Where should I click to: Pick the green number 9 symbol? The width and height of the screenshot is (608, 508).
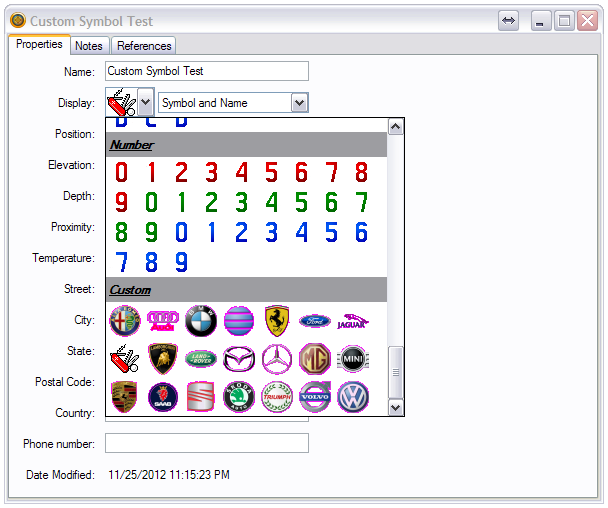151,232
